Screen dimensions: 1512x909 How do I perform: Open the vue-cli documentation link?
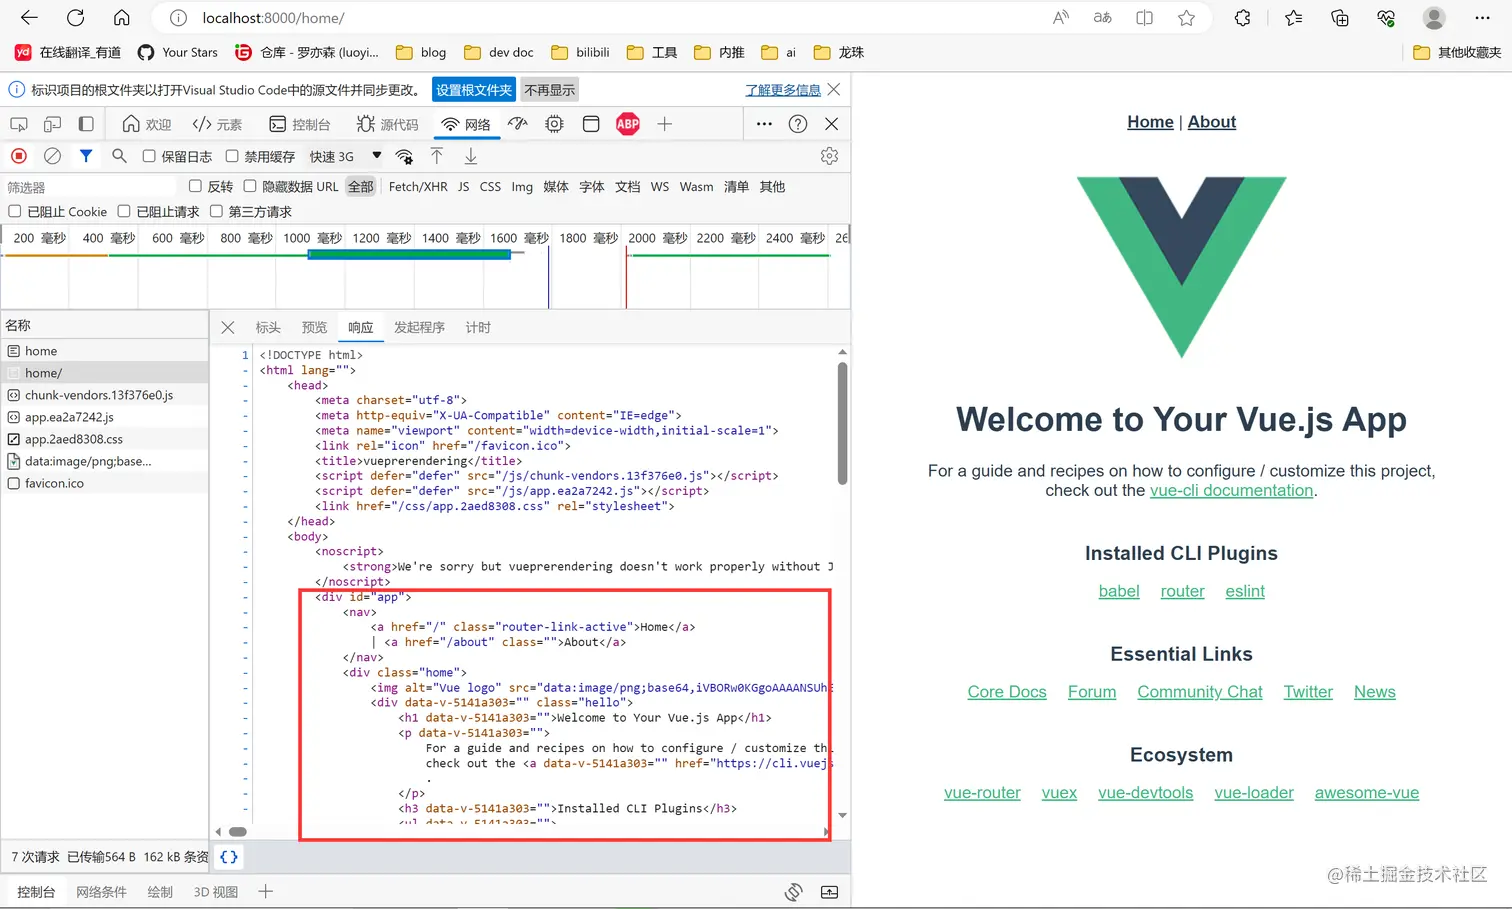(1231, 490)
